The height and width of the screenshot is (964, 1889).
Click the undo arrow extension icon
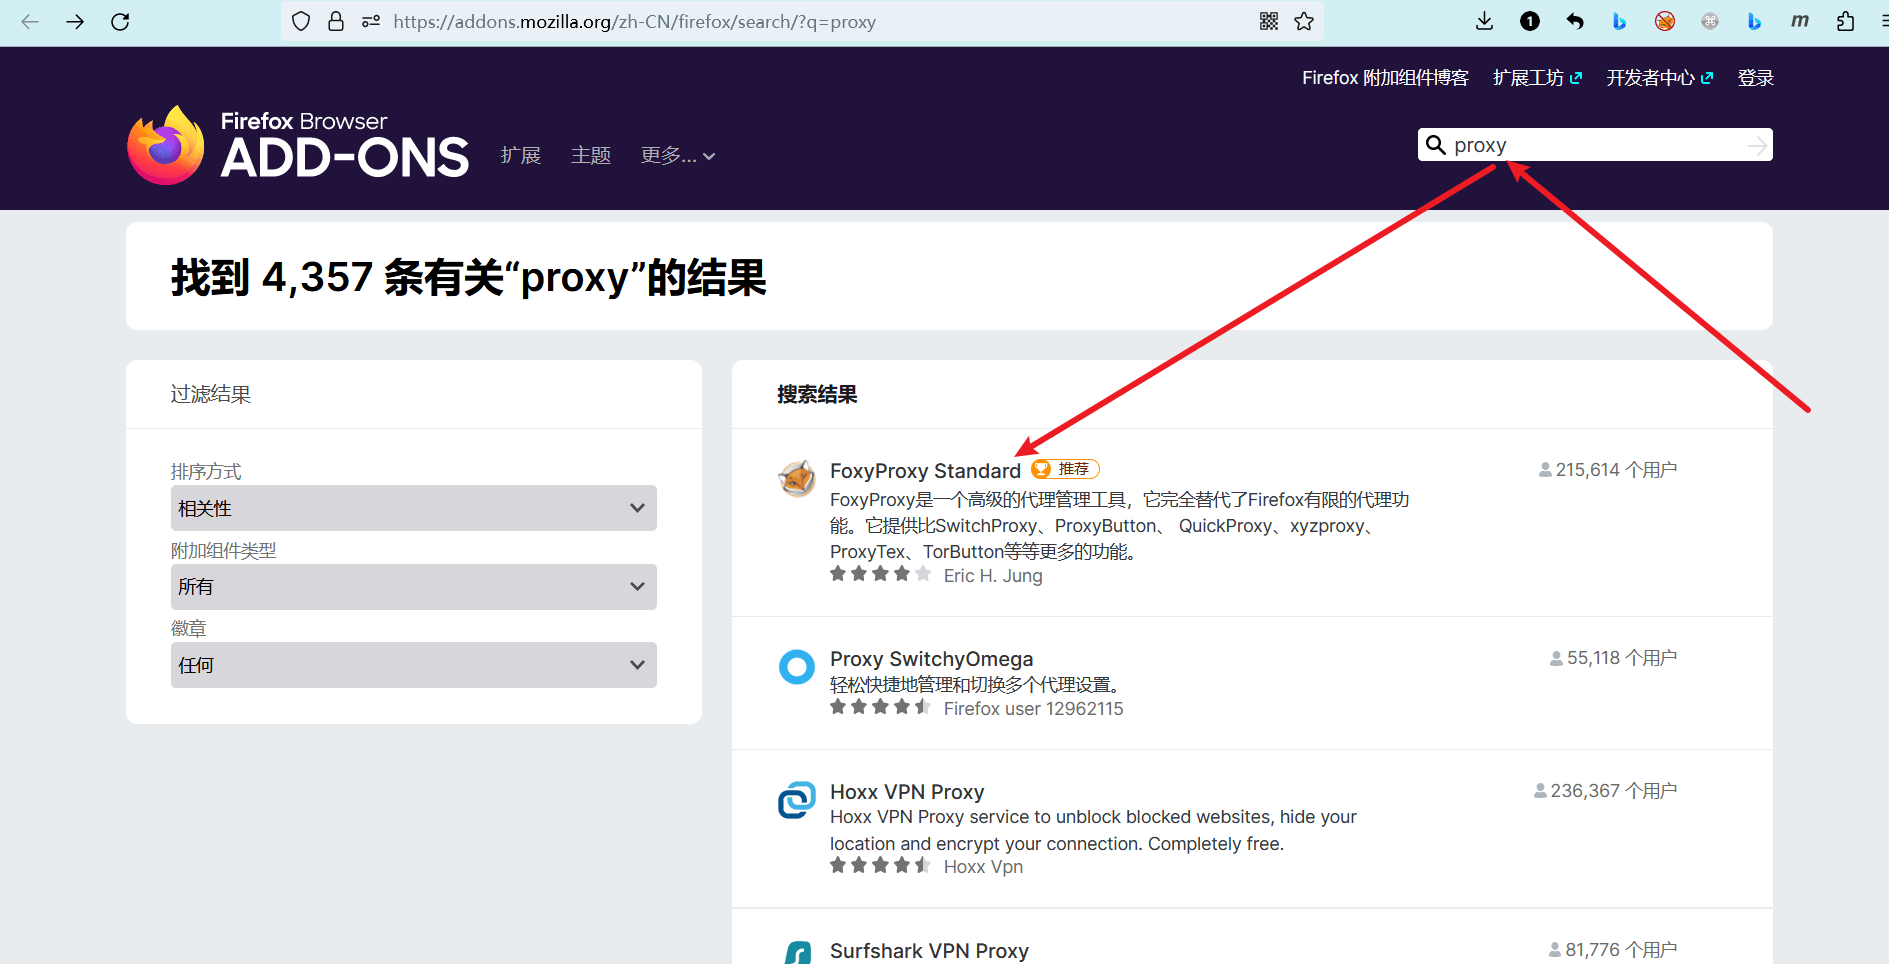pyautogui.click(x=1575, y=21)
